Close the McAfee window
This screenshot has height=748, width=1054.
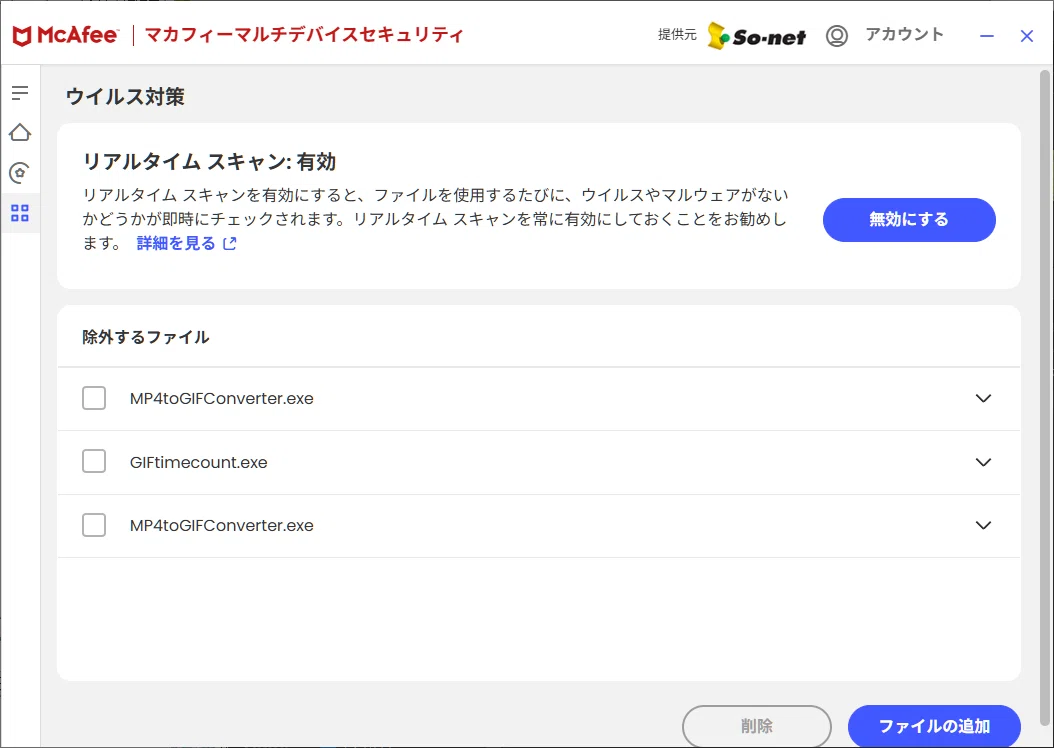[1026, 36]
